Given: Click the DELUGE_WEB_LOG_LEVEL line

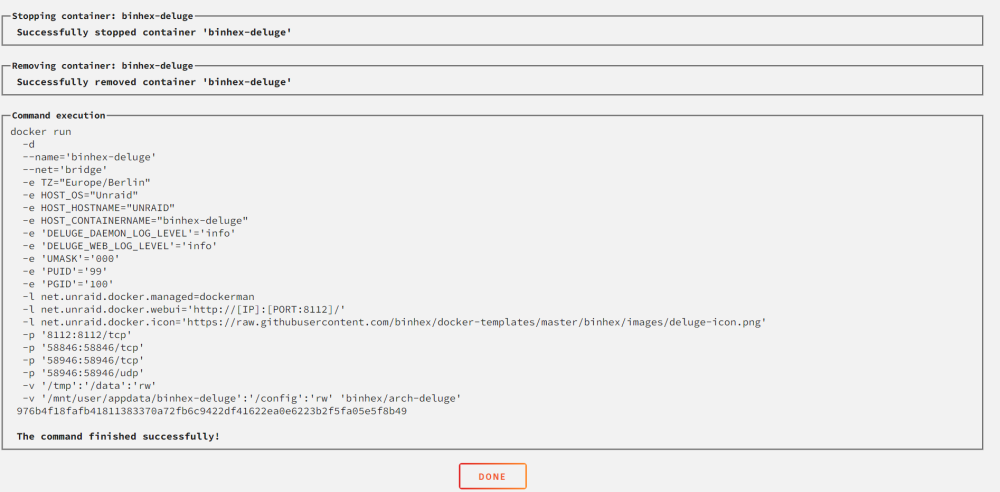Looking at the screenshot, I should pyautogui.click(x=120, y=246).
